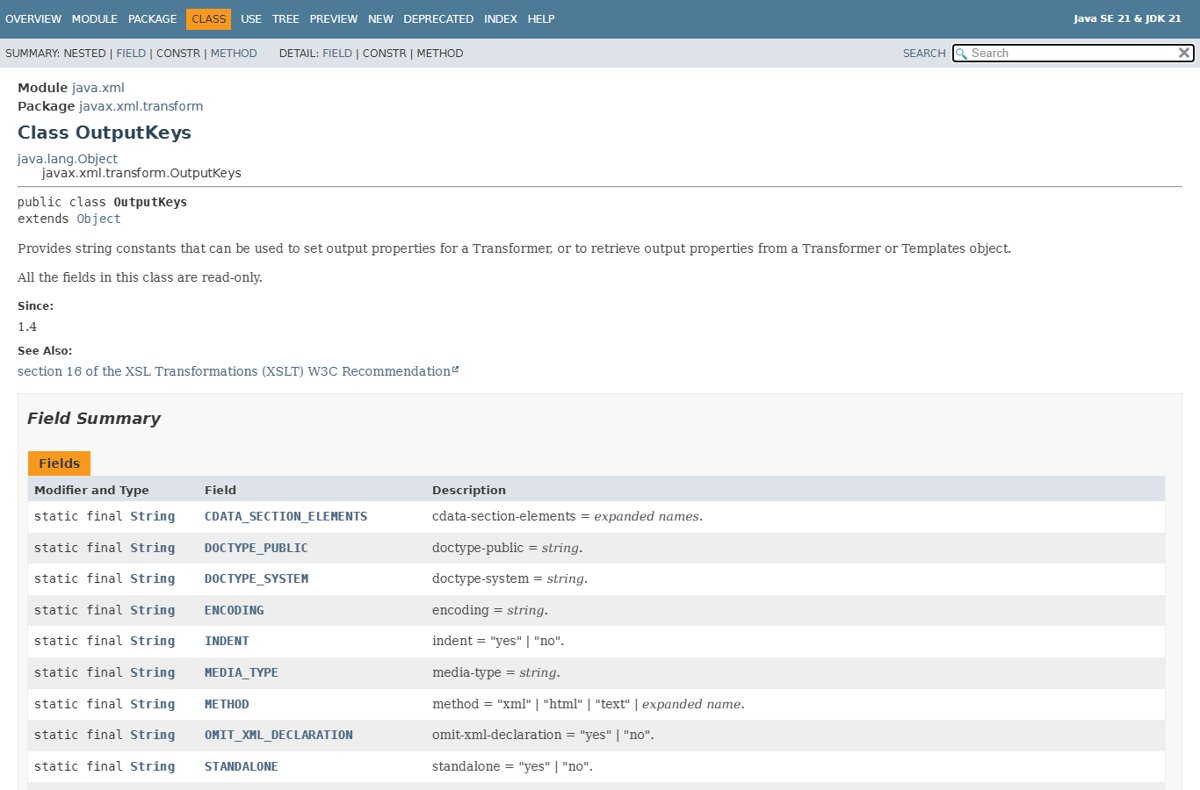Viewport: 1200px width, 790px height.
Task: Open java.lang.Object in the inheritance tree
Action: (x=67, y=159)
